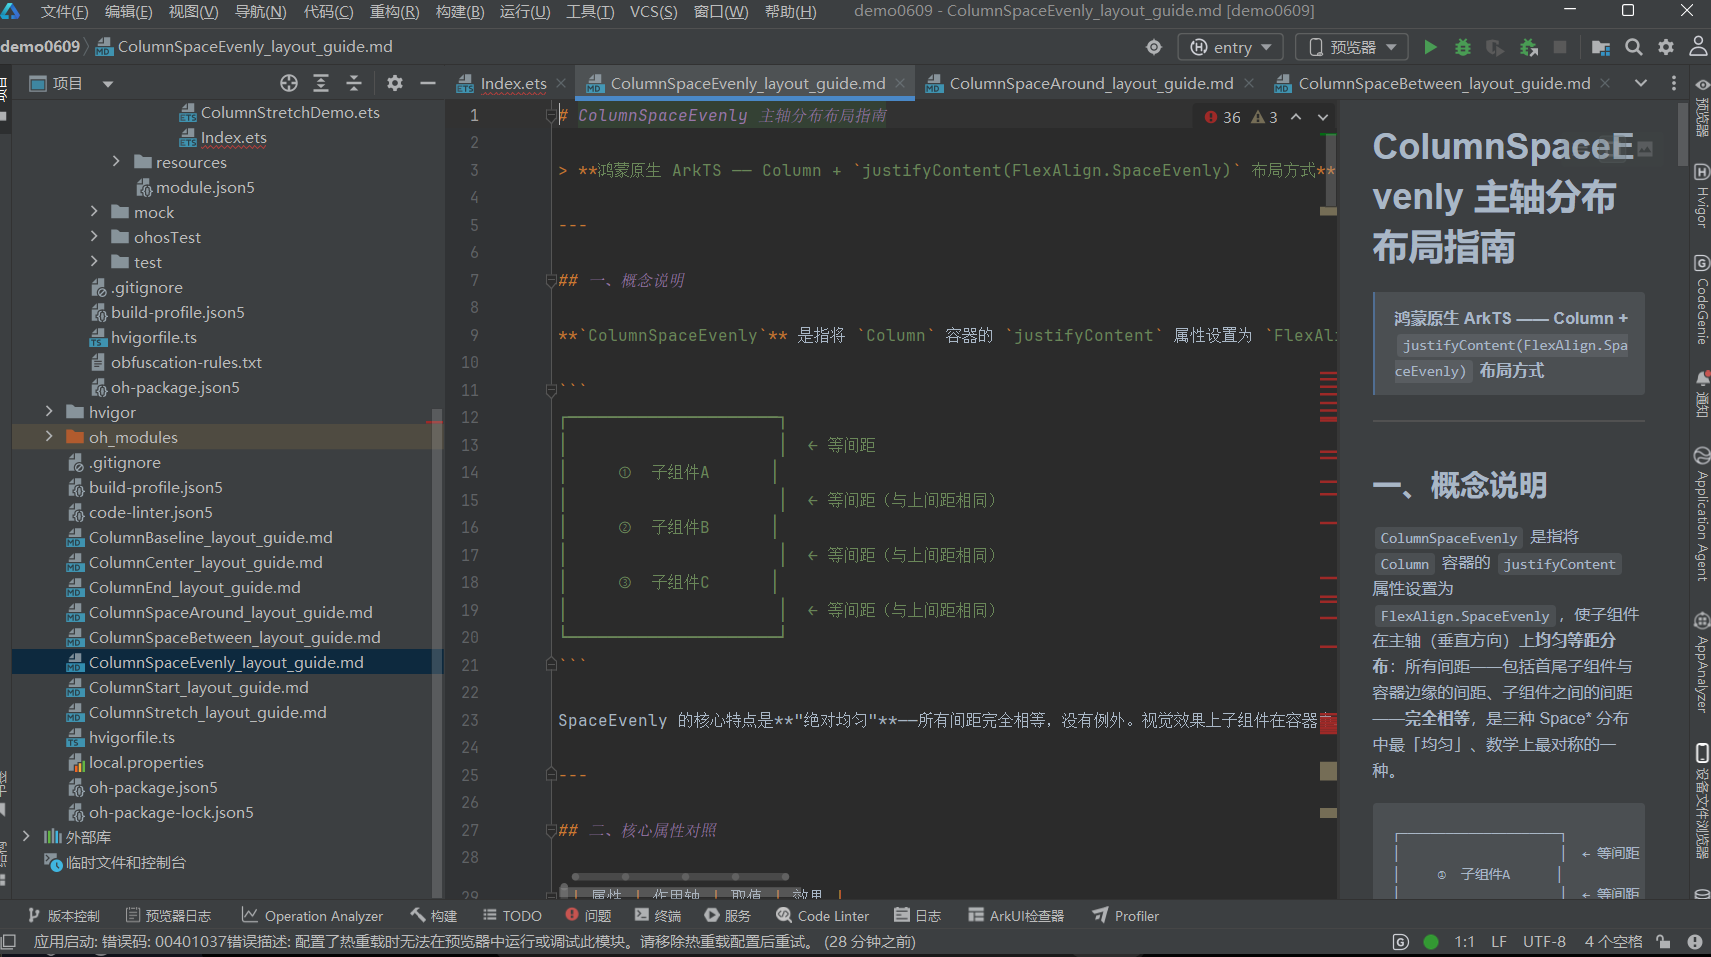The width and height of the screenshot is (1711, 957).
Task: Click the green Run button
Action: [x=1430, y=47]
